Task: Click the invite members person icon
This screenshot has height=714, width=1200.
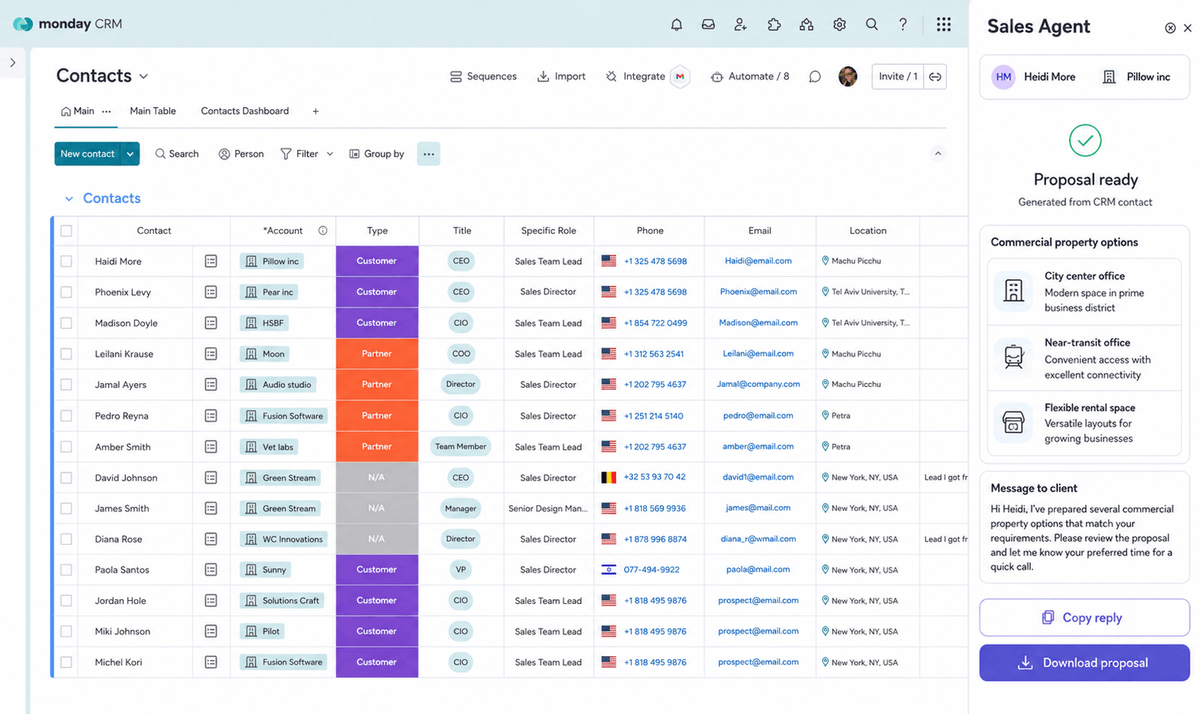Action: point(740,24)
